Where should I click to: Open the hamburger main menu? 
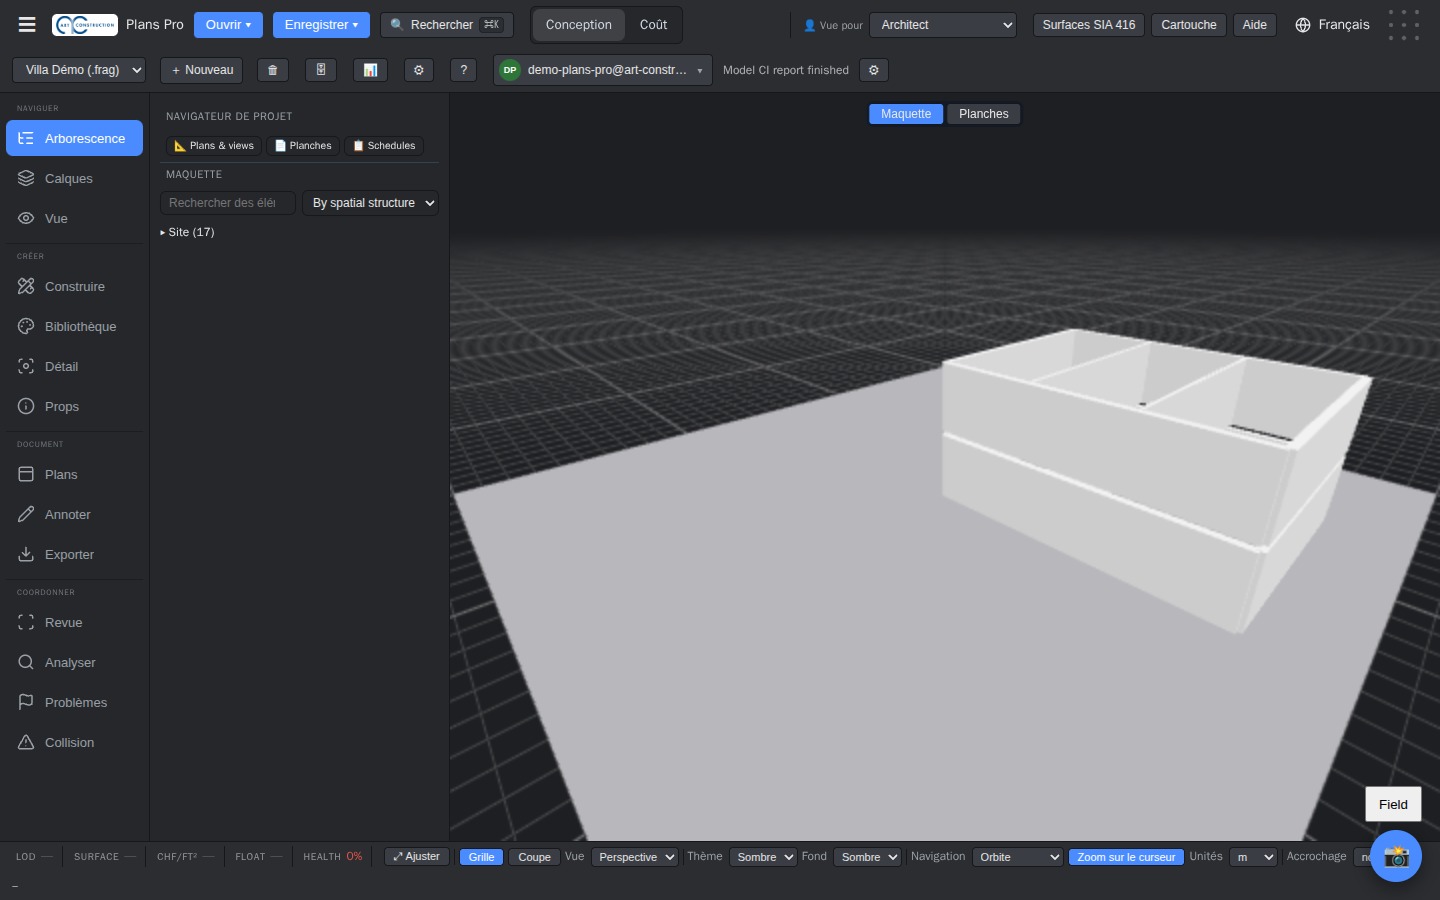tap(27, 25)
